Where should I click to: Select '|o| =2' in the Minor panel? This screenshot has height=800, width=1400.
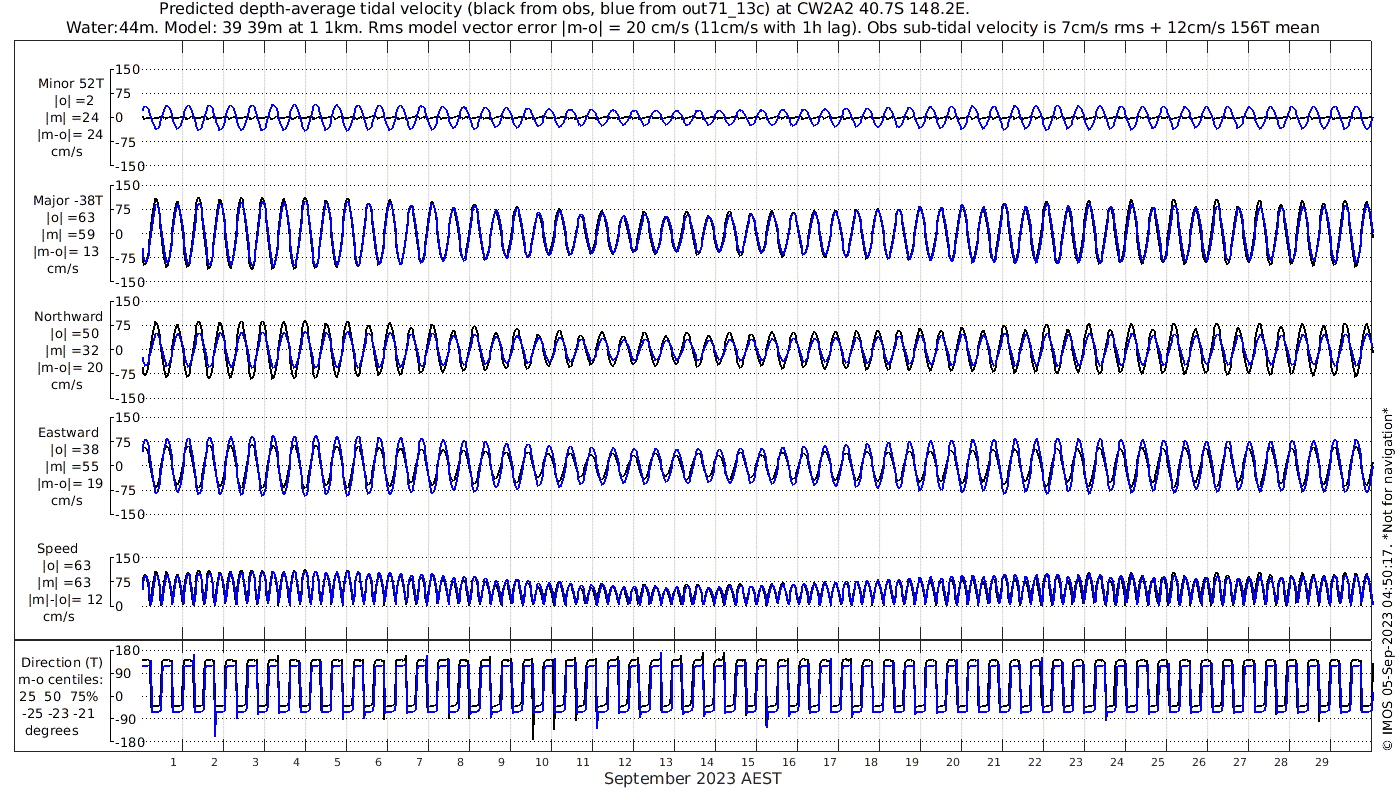(x=74, y=101)
